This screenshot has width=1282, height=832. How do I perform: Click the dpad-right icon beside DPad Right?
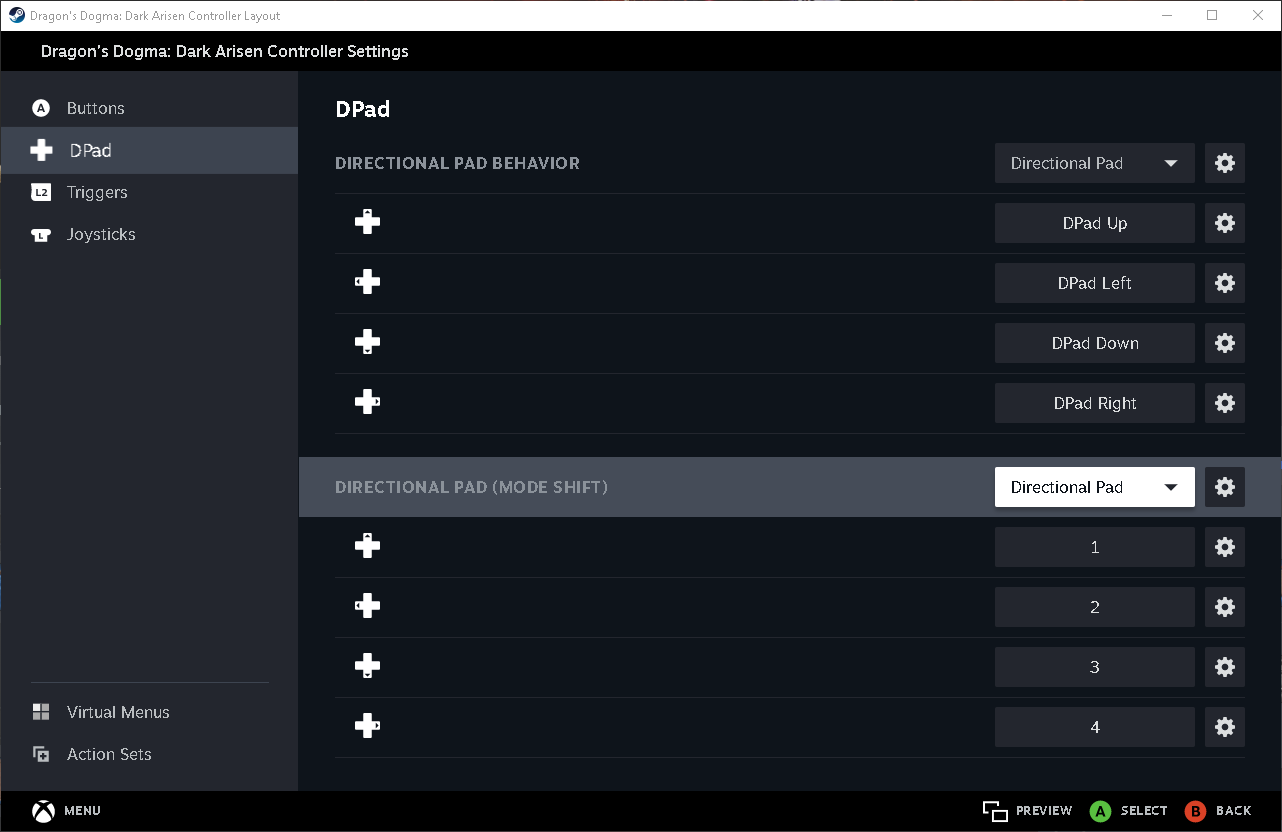tap(367, 402)
